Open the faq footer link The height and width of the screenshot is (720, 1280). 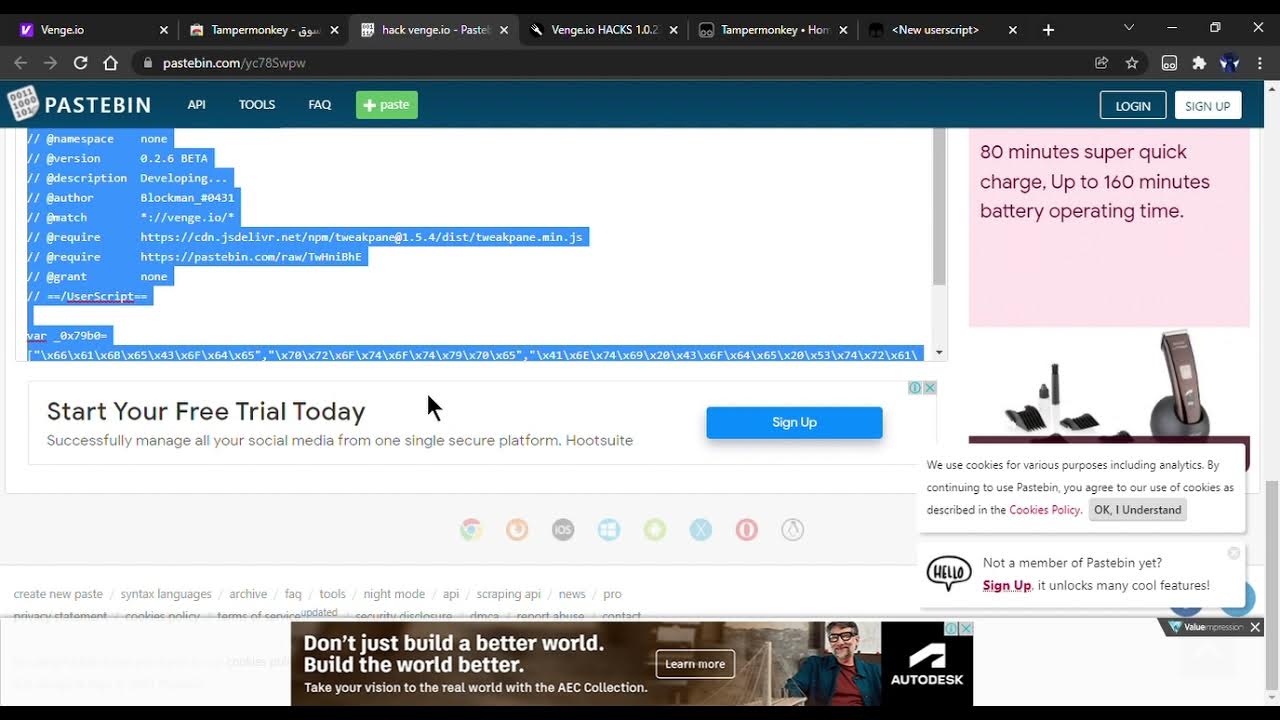[x=293, y=594]
